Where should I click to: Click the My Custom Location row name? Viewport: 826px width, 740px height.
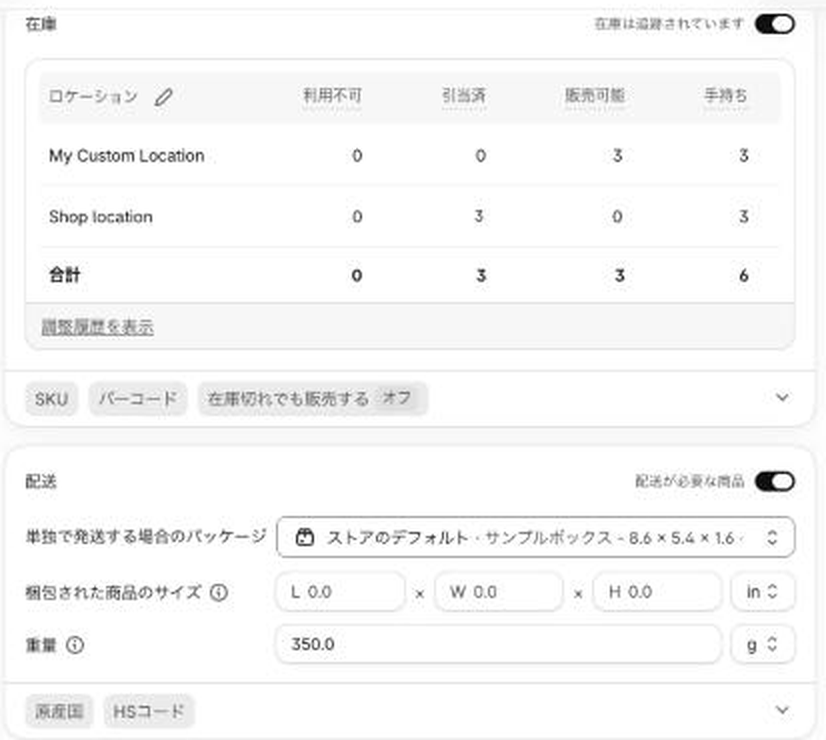click(x=126, y=156)
